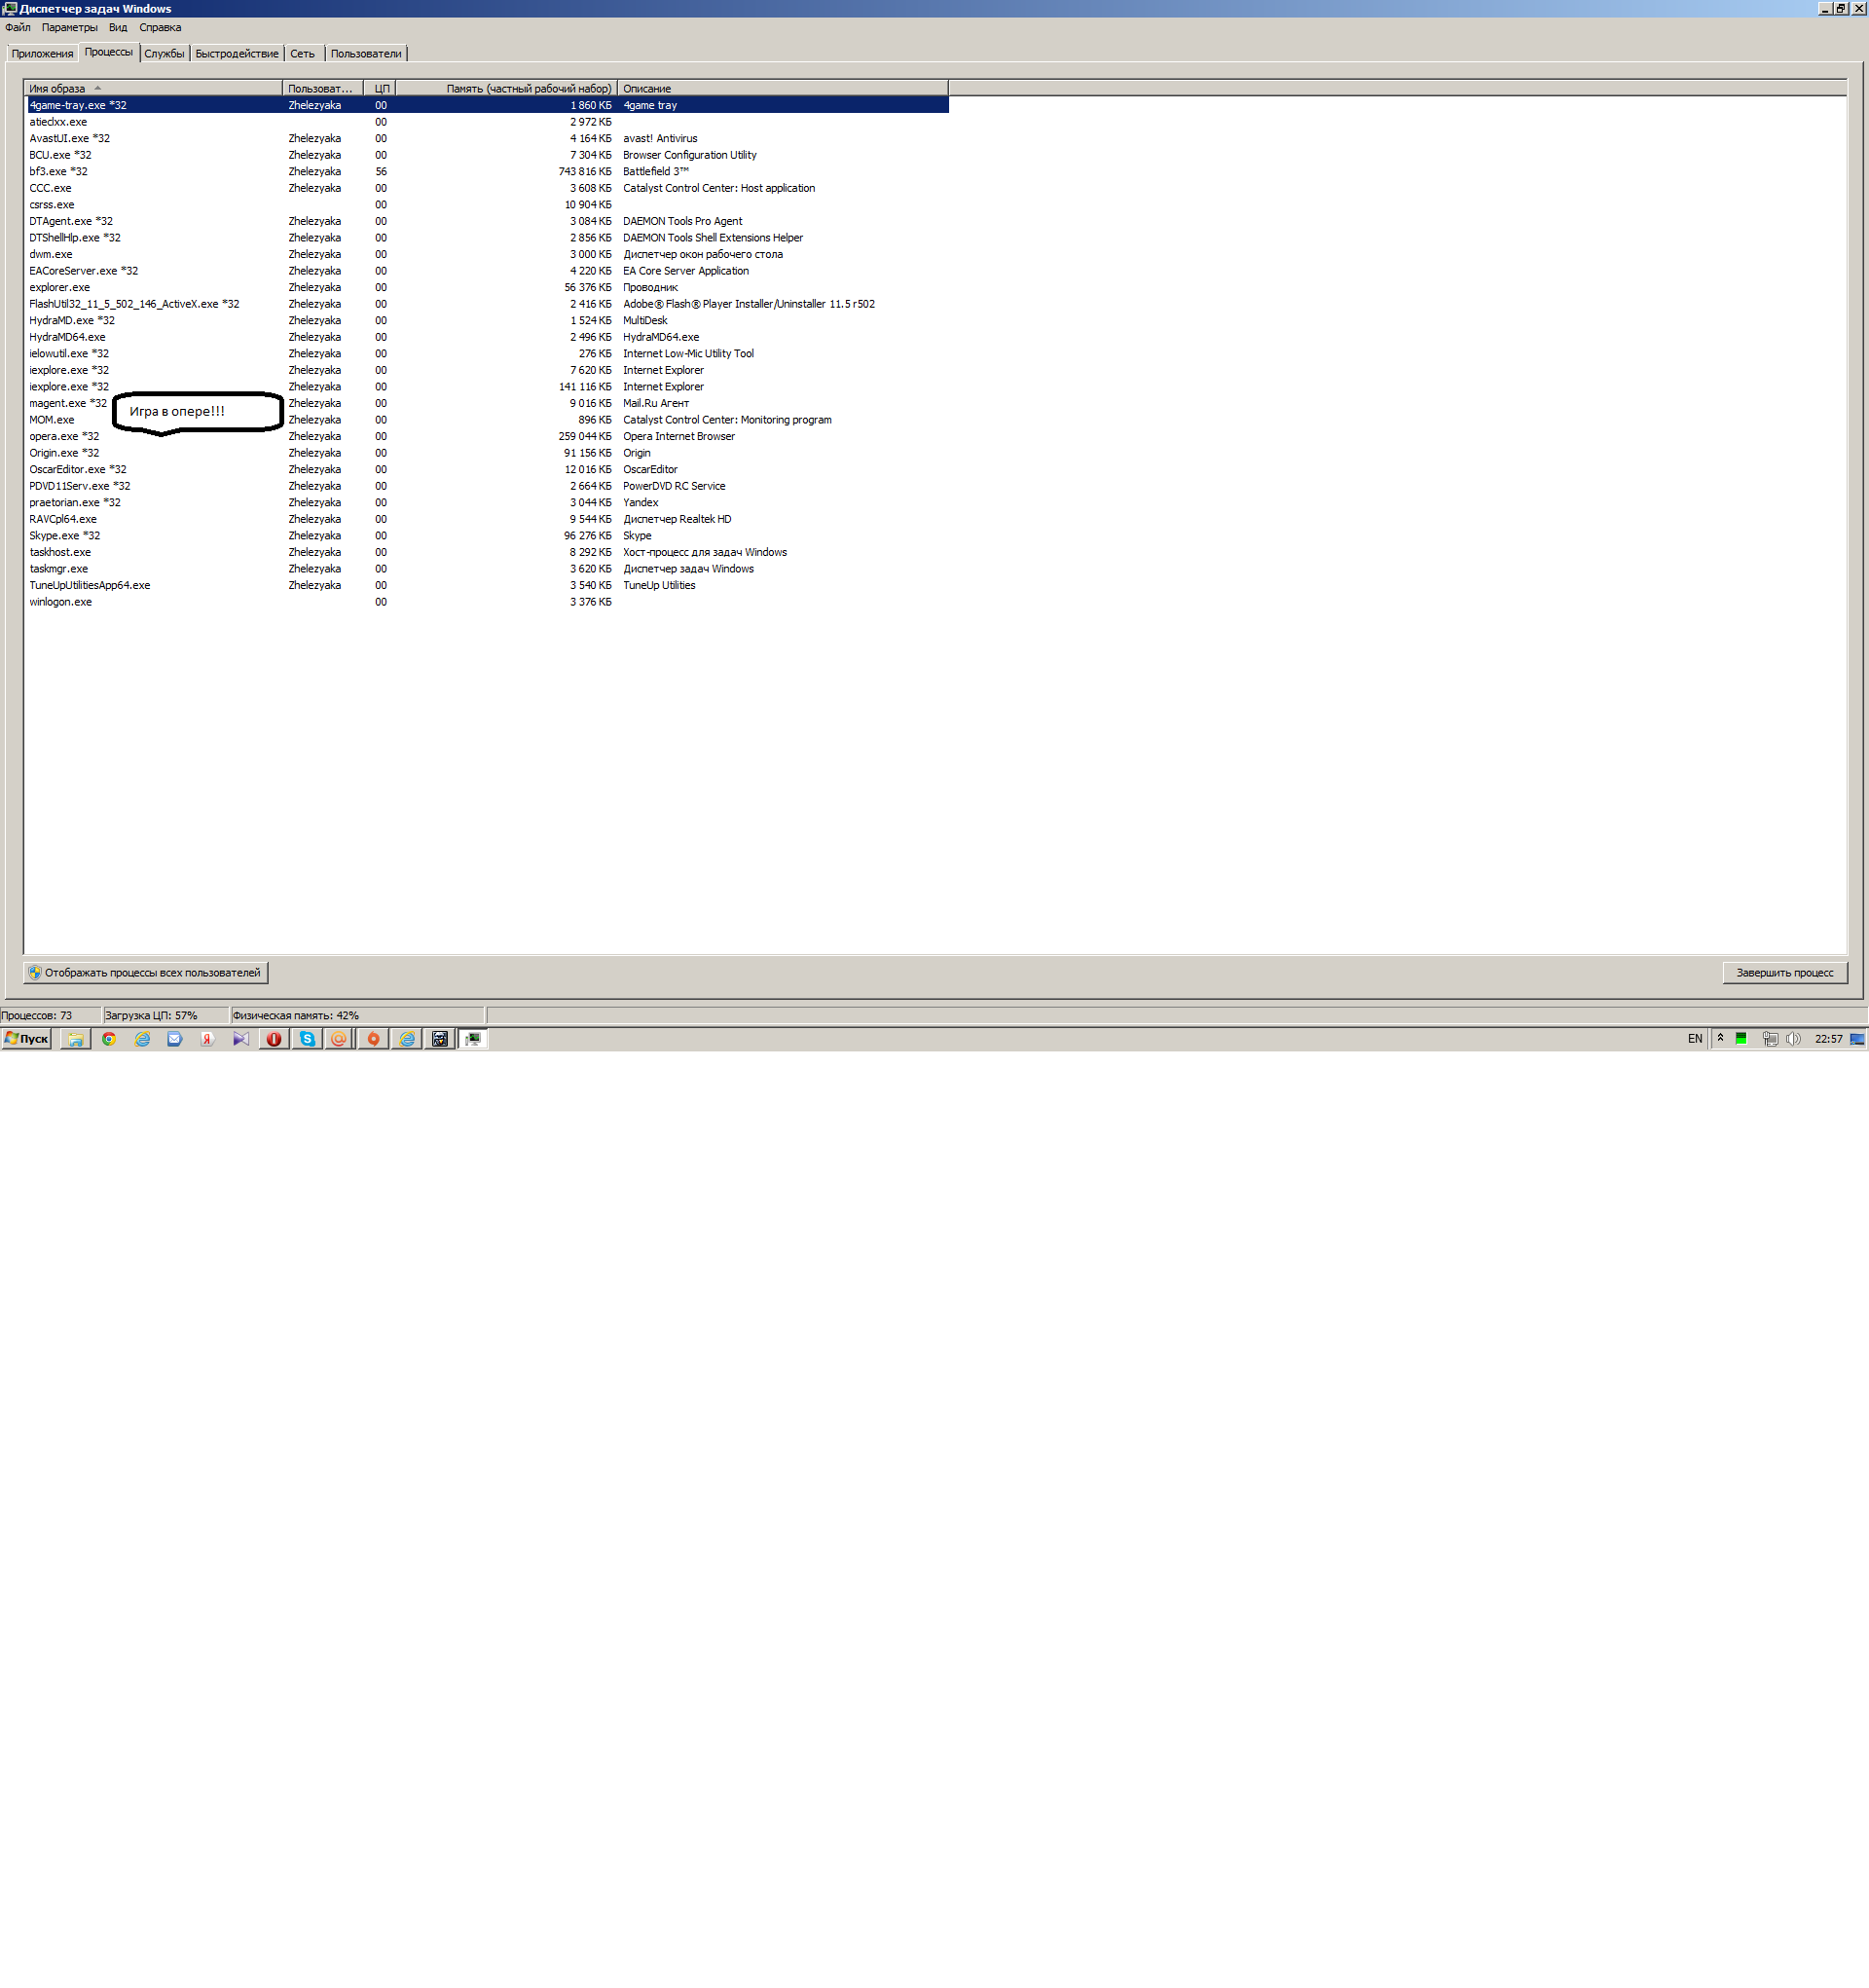Click the Yandex taskbar icon
The width and height of the screenshot is (1869, 1988).
[x=208, y=1039]
